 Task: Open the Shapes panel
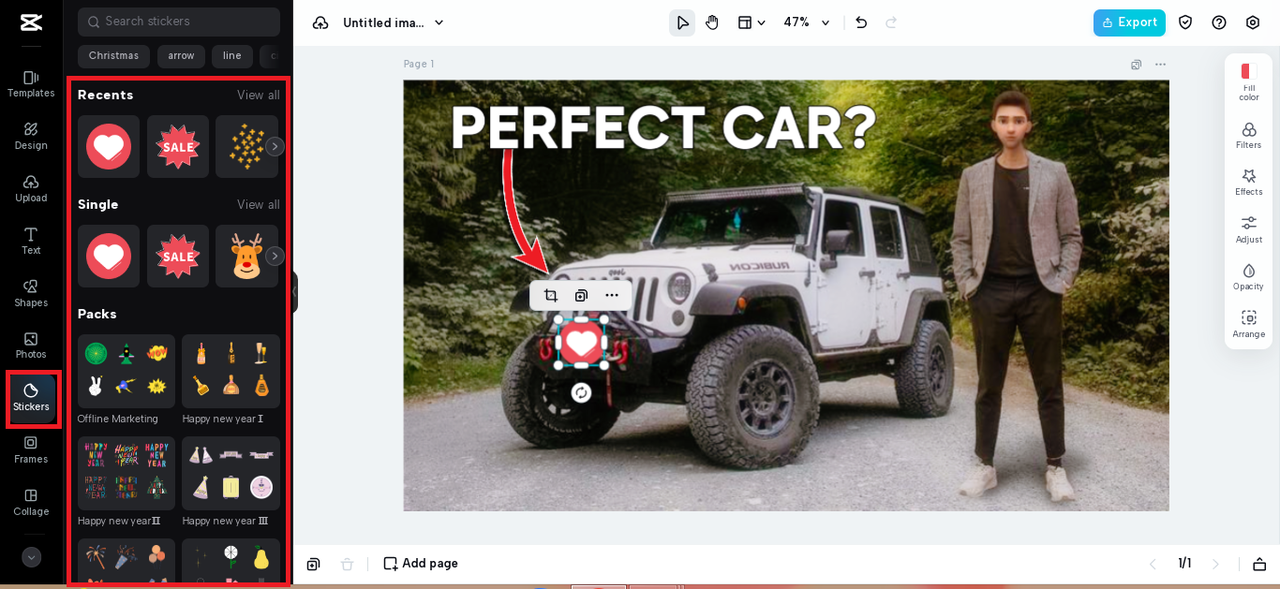click(x=31, y=293)
